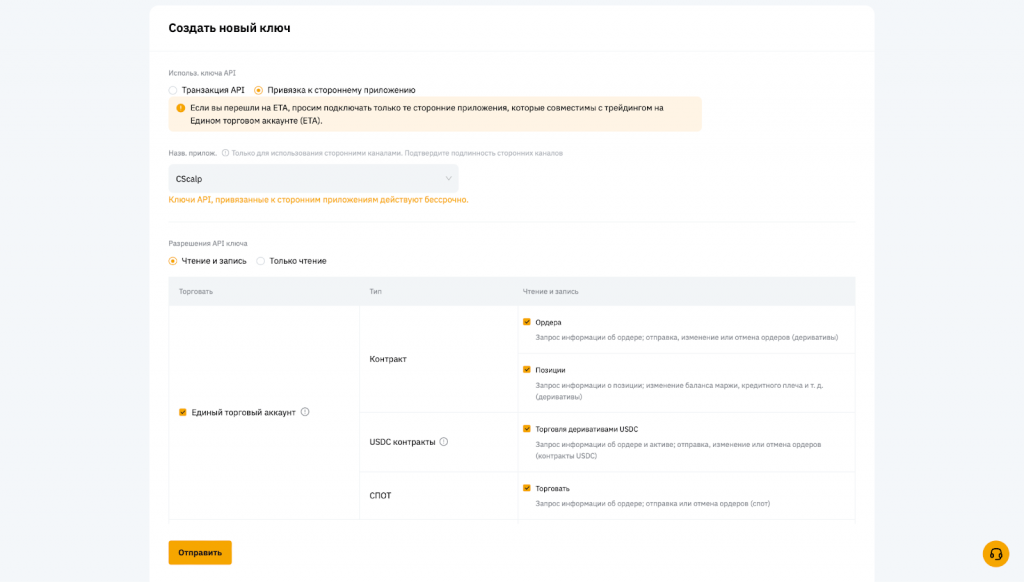The width and height of the screenshot is (1024, 582).
Task: Open the CScalp application dropdown
Action: [312, 179]
